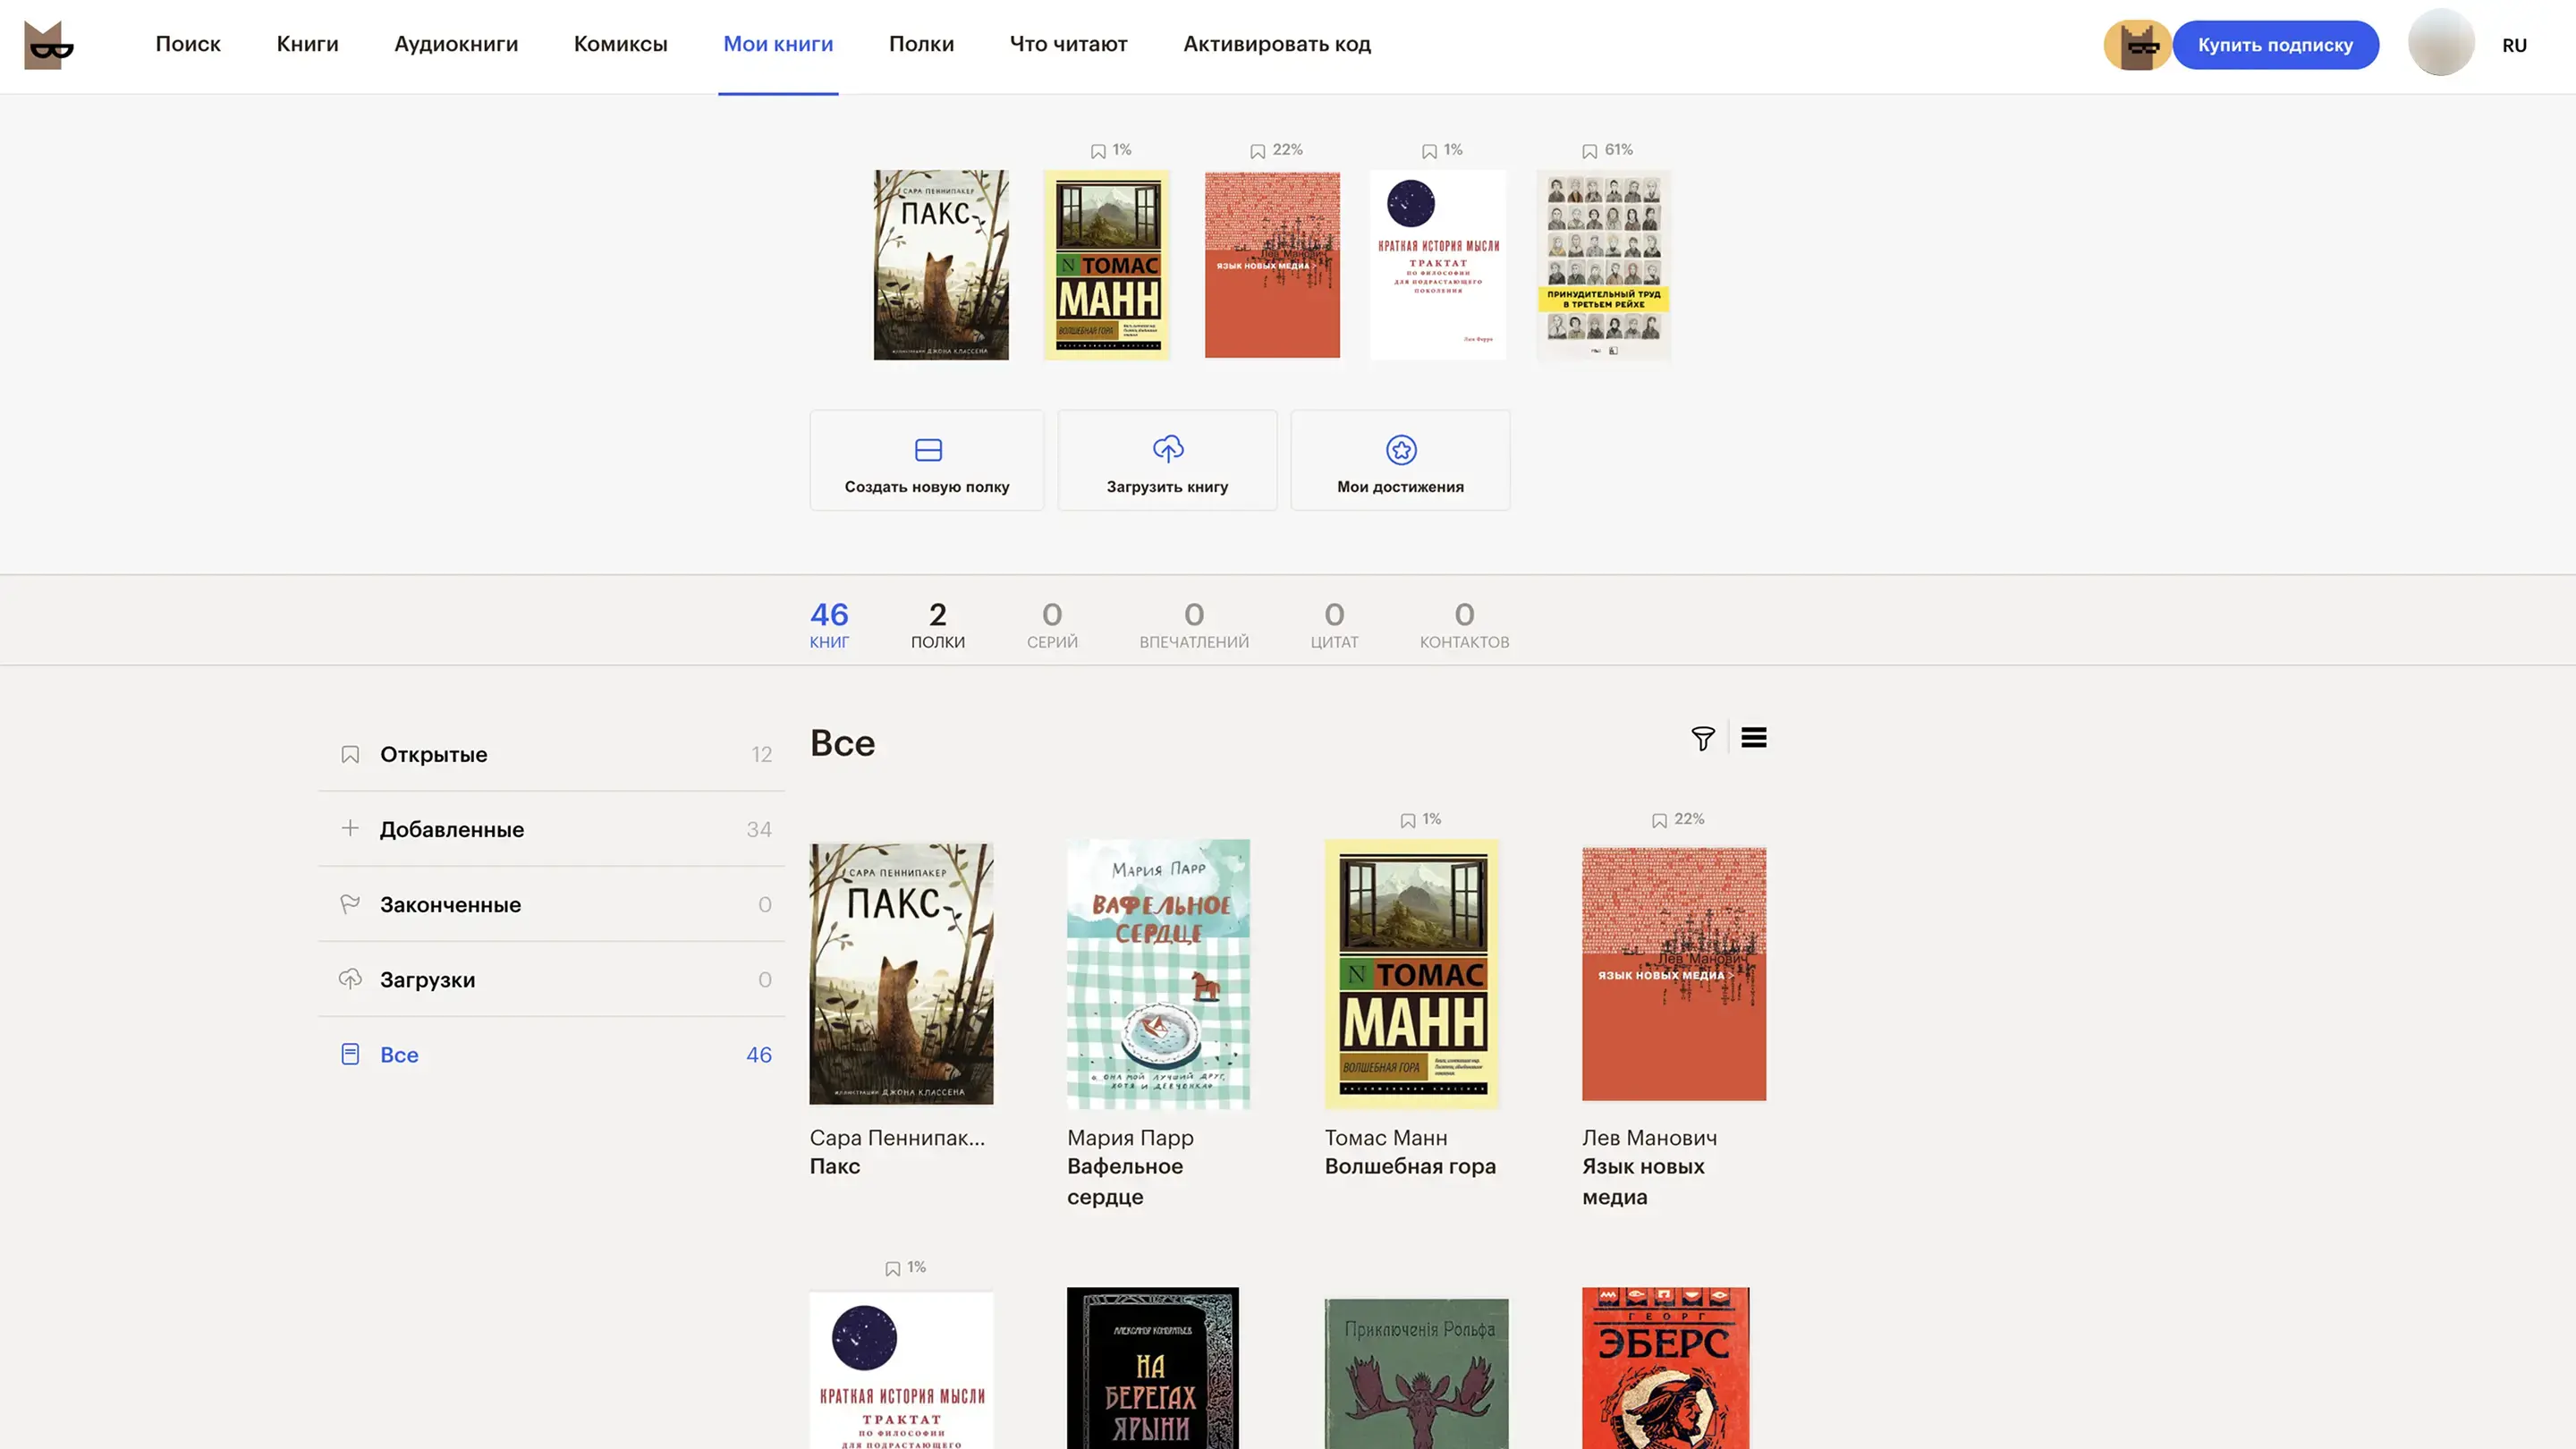Click pixel cat subscription icon
This screenshot has height=1449, width=2576.
(x=2137, y=45)
